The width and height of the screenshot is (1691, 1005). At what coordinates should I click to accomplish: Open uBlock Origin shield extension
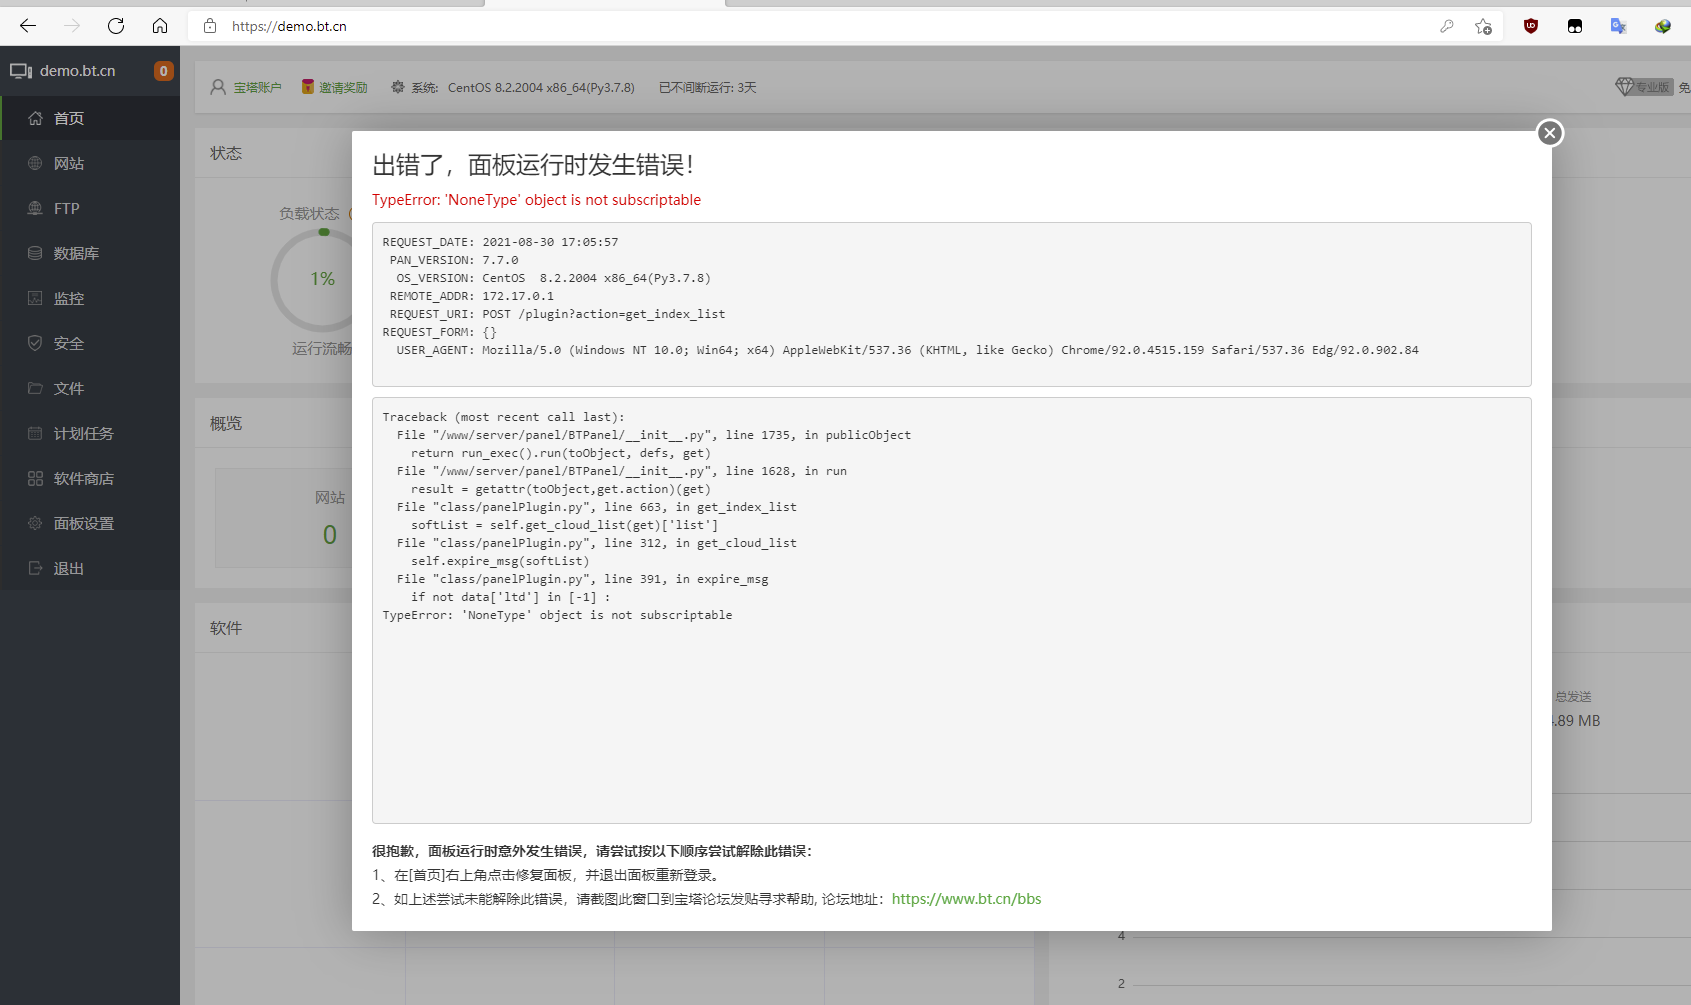tap(1531, 26)
